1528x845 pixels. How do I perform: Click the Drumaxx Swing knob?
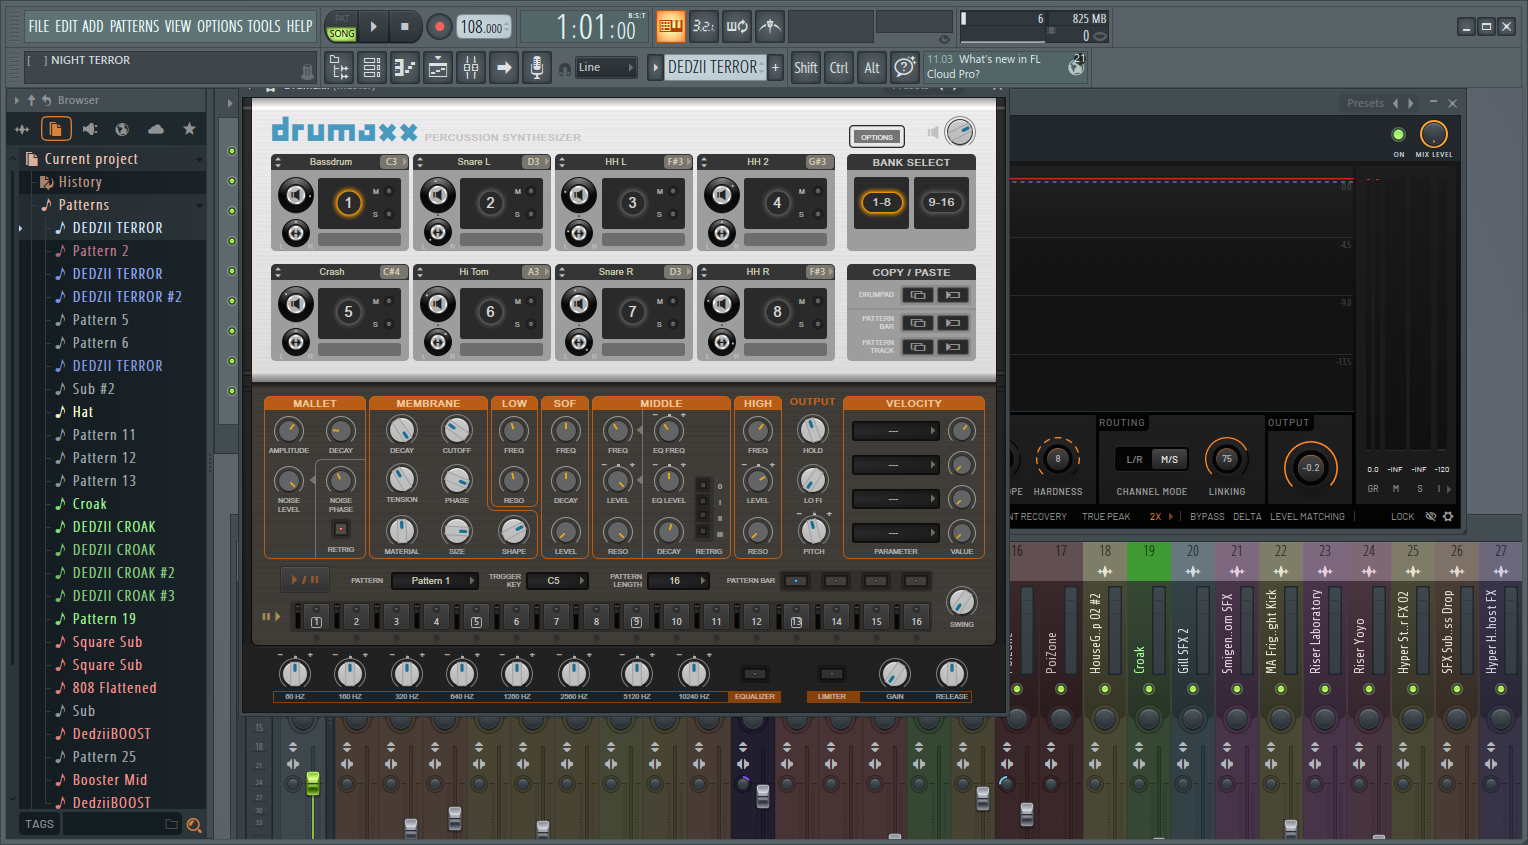click(x=961, y=602)
